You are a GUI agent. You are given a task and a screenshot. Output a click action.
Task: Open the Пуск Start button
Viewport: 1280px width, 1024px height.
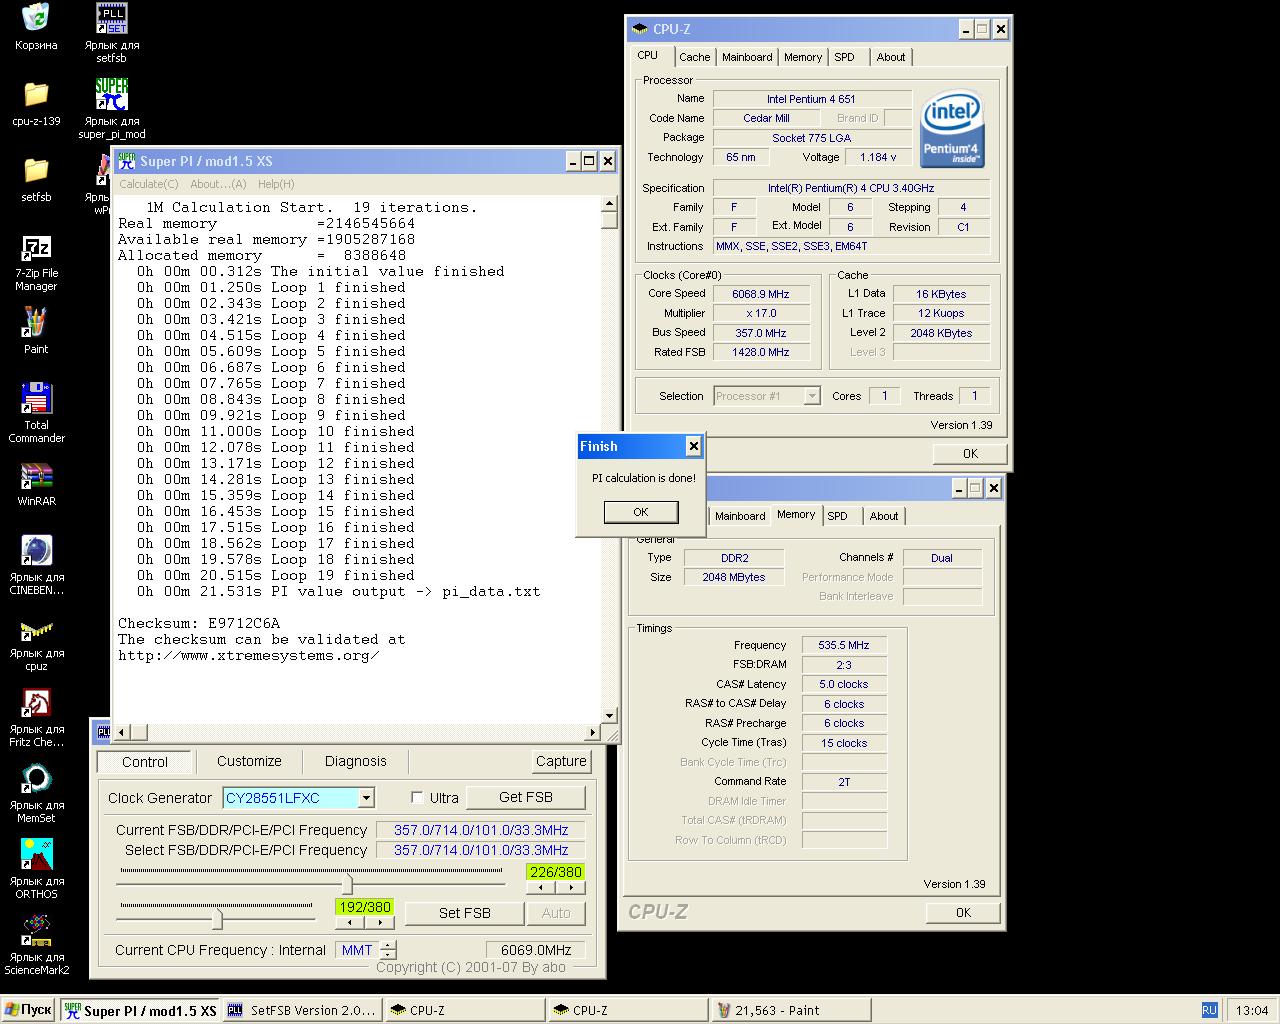pos(28,1010)
